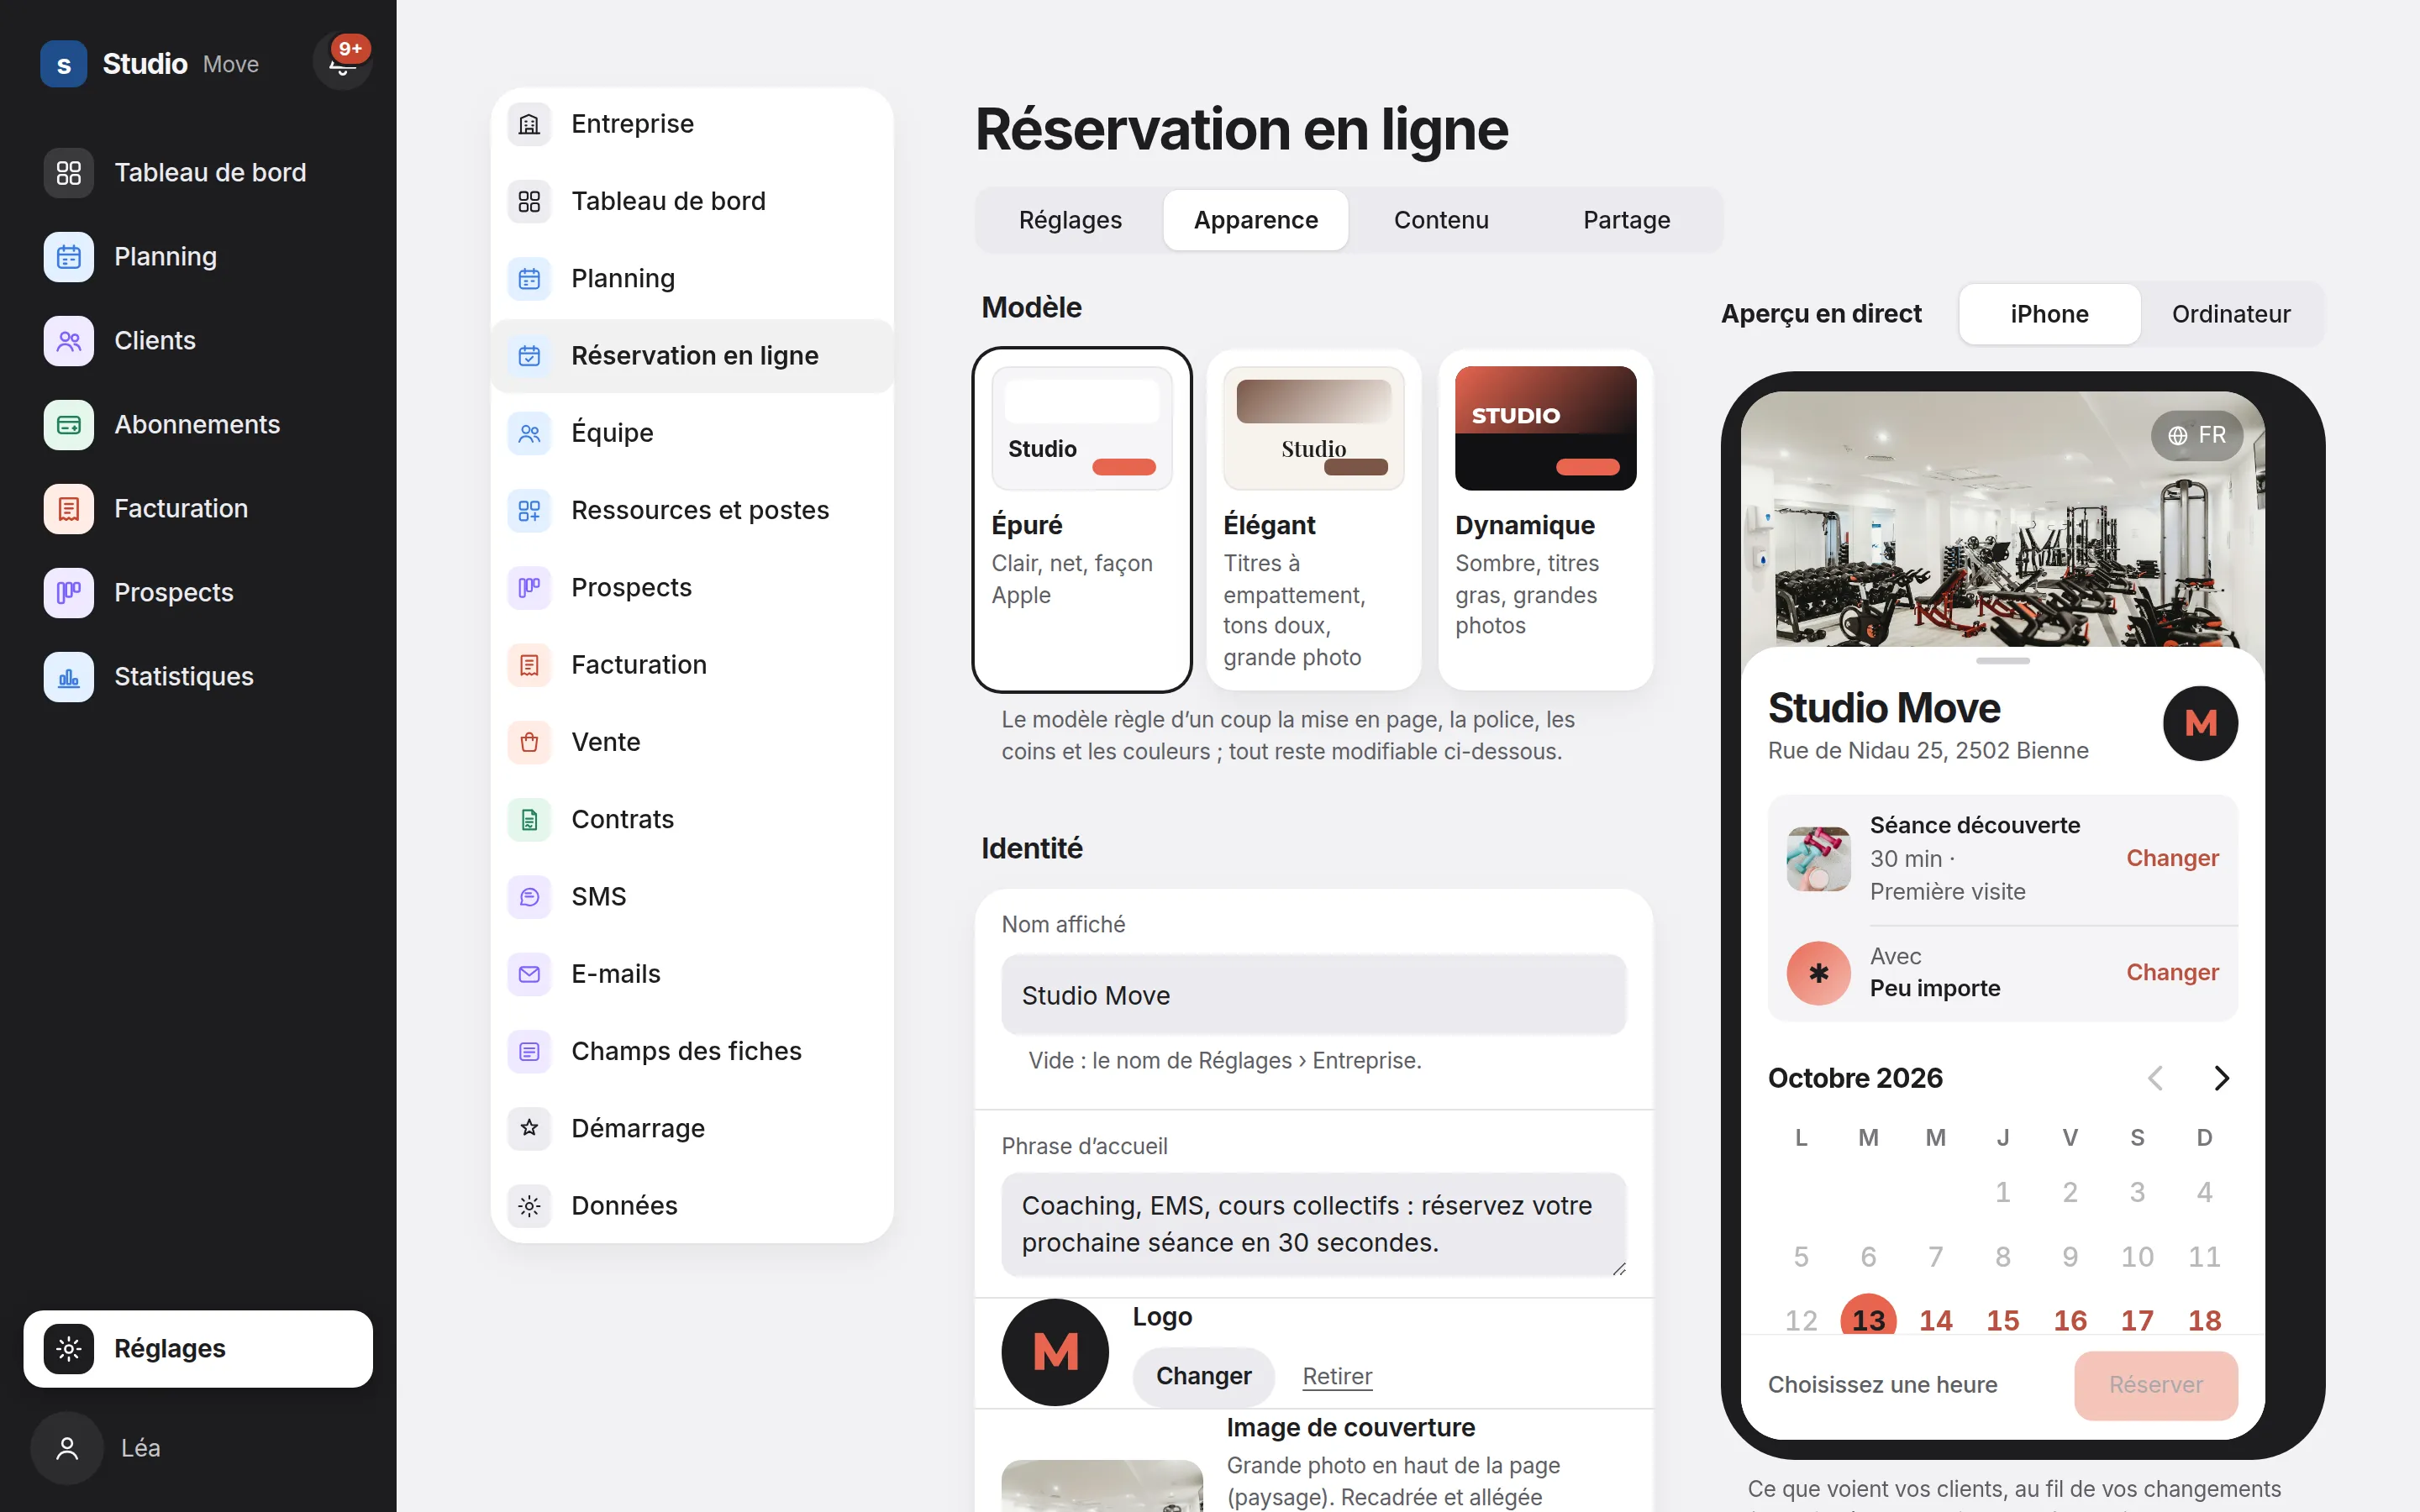Click the Changer logo button
This screenshot has width=2420, height=1512.
click(1203, 1376)
